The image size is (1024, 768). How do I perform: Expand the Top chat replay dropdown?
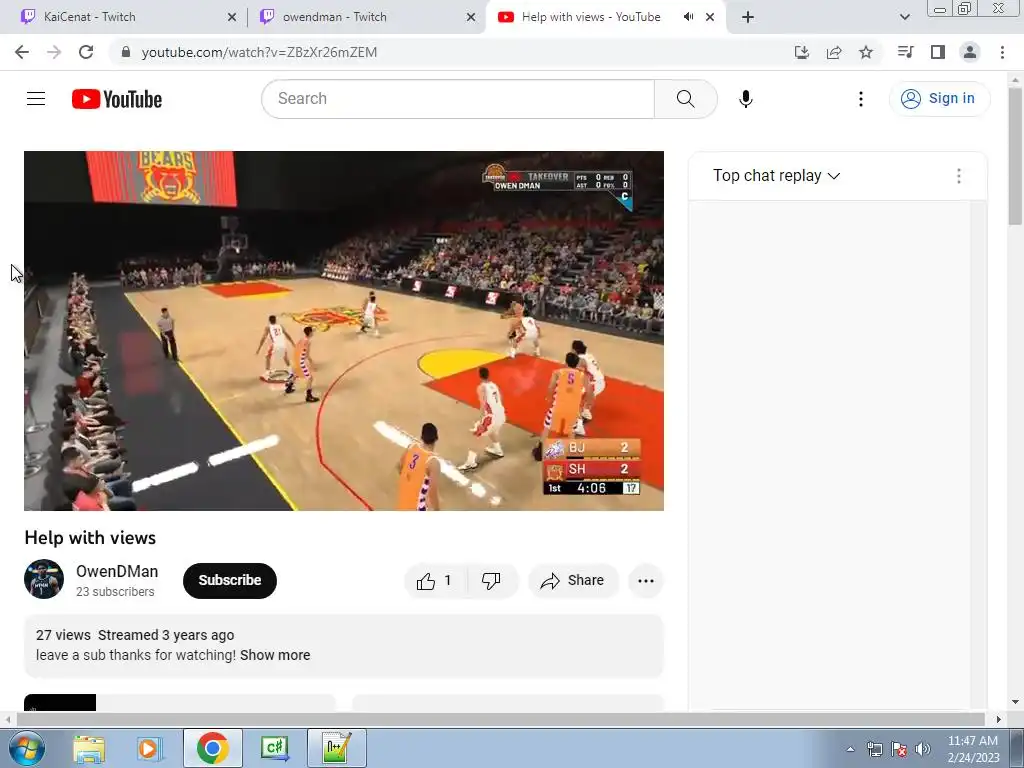click(776, 176)
